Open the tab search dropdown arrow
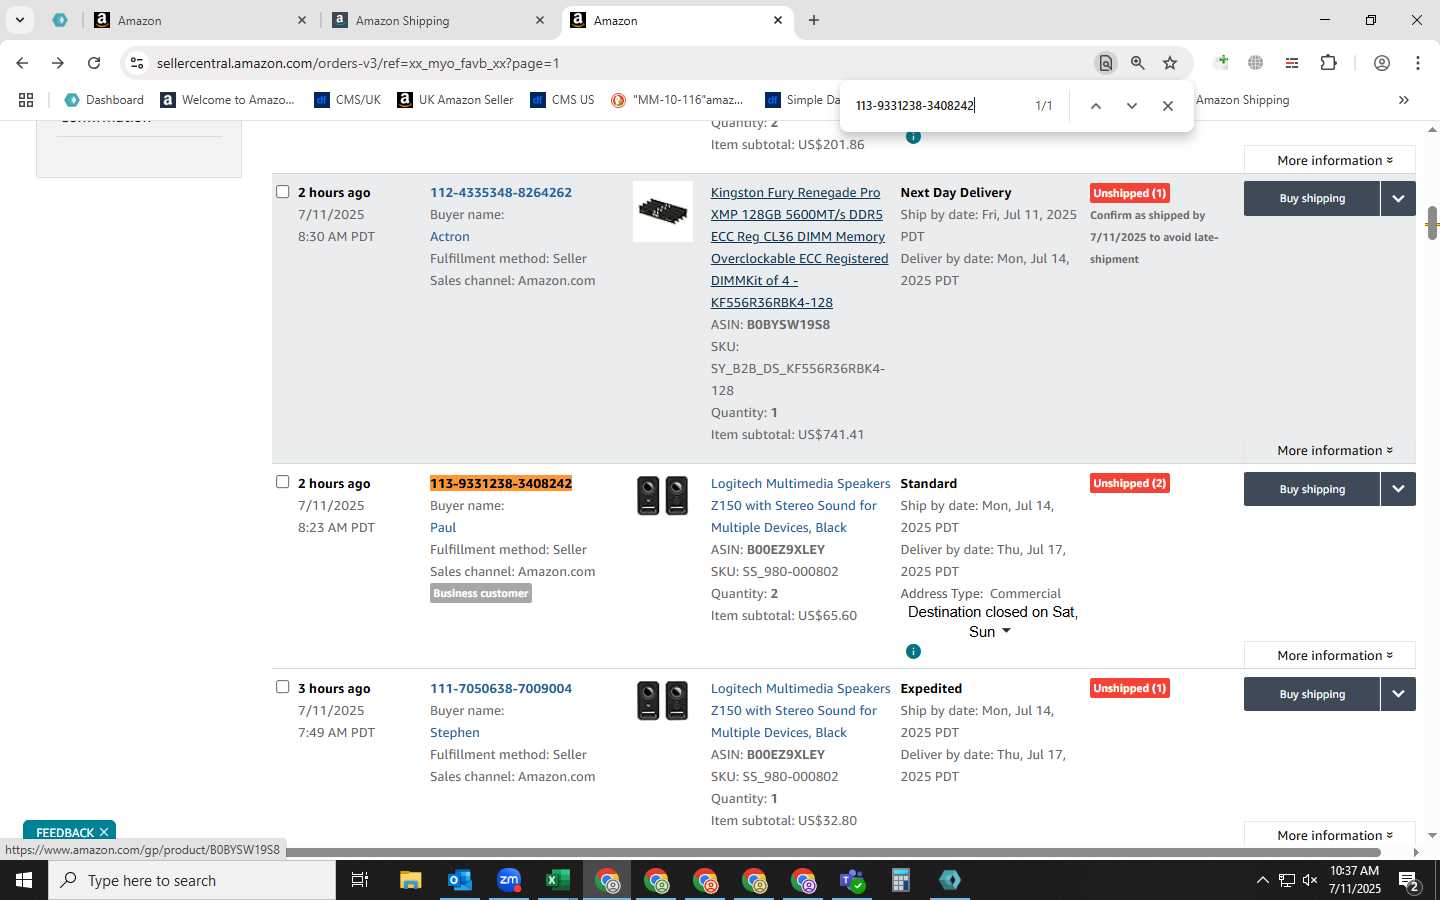Image resolution: width=1440 pixels, height=900 pixels. coord(19,20)
